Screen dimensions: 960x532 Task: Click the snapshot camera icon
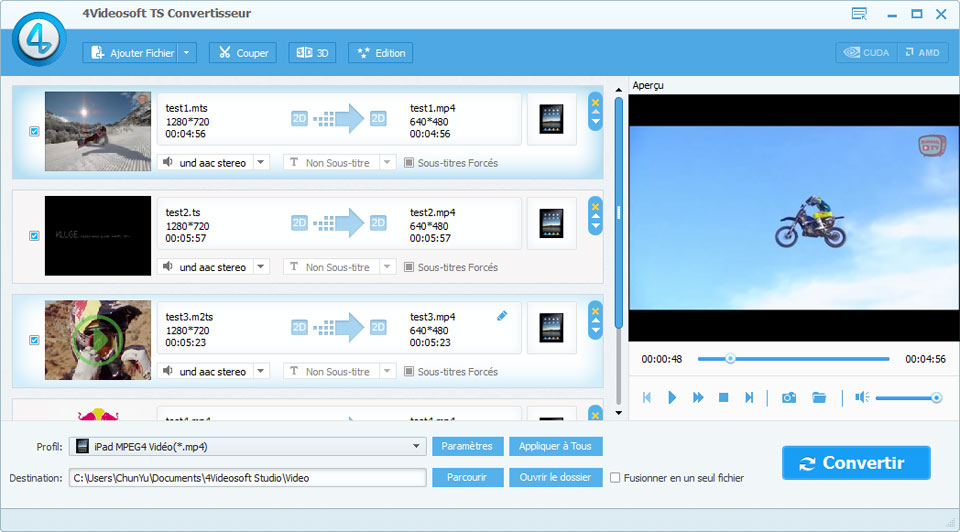789,398
